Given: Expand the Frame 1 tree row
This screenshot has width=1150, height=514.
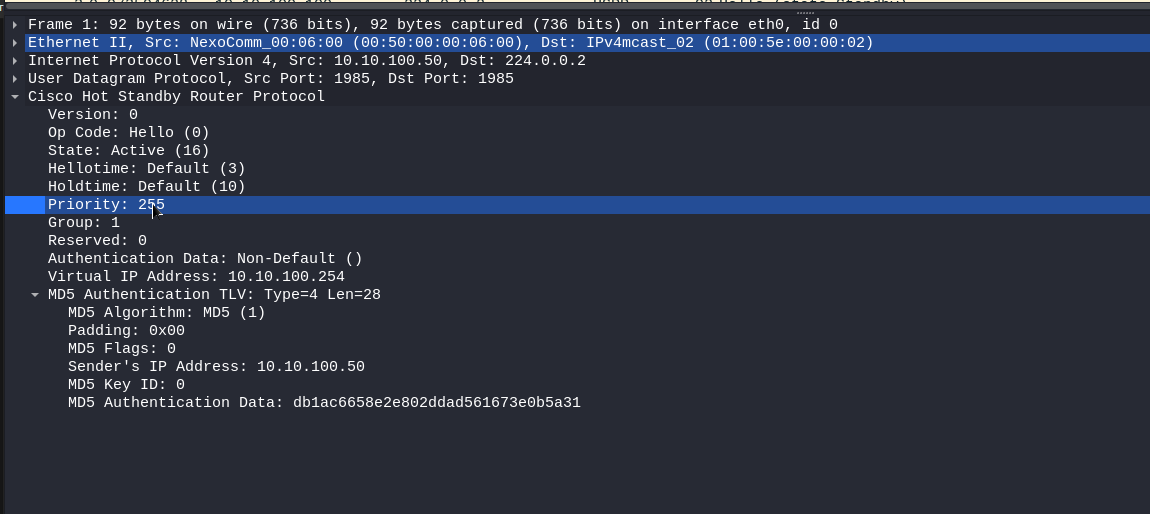Looking at the screenshot, I should click(x=15, y=24).
